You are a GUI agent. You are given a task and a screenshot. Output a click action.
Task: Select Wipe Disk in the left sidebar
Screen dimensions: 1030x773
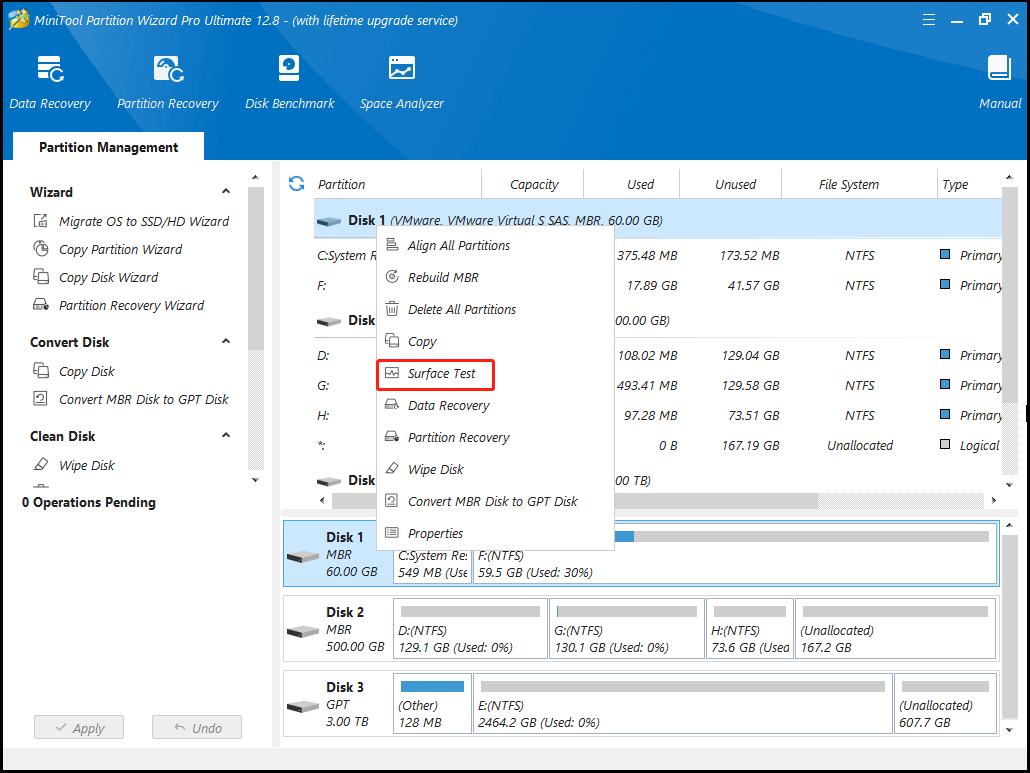tap(87, 465)
